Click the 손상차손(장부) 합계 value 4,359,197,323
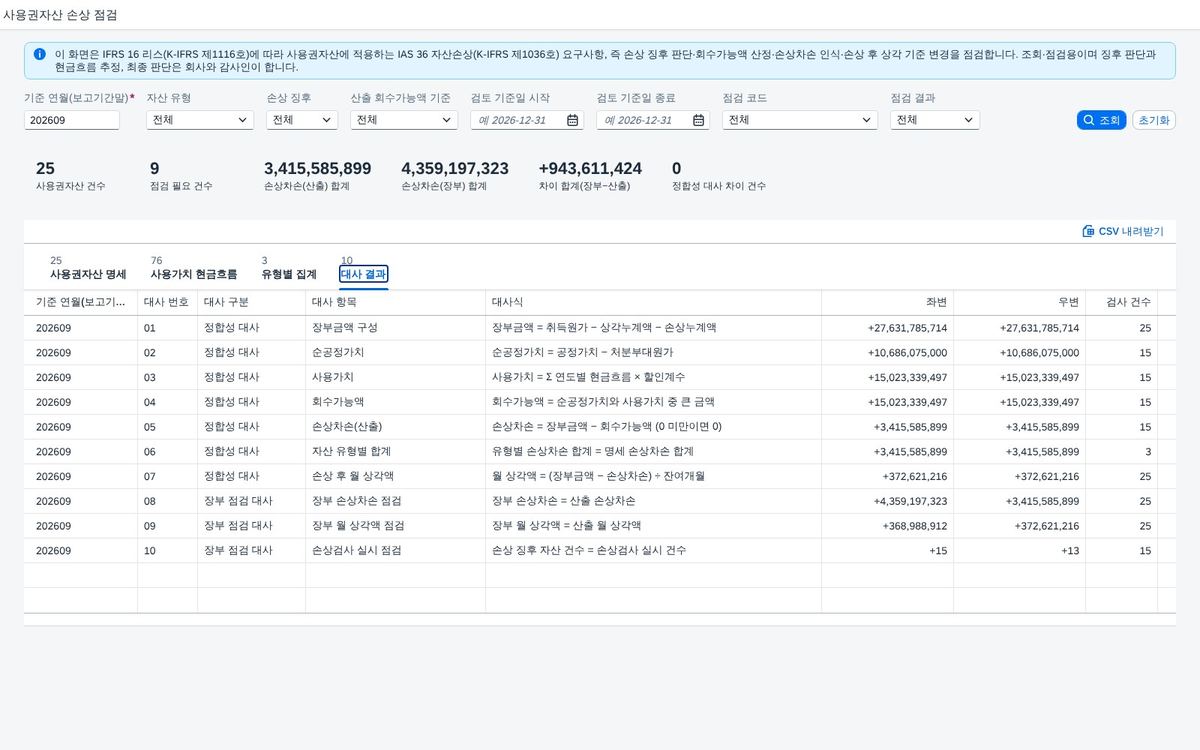The image size is (1200, 750). 455,169
